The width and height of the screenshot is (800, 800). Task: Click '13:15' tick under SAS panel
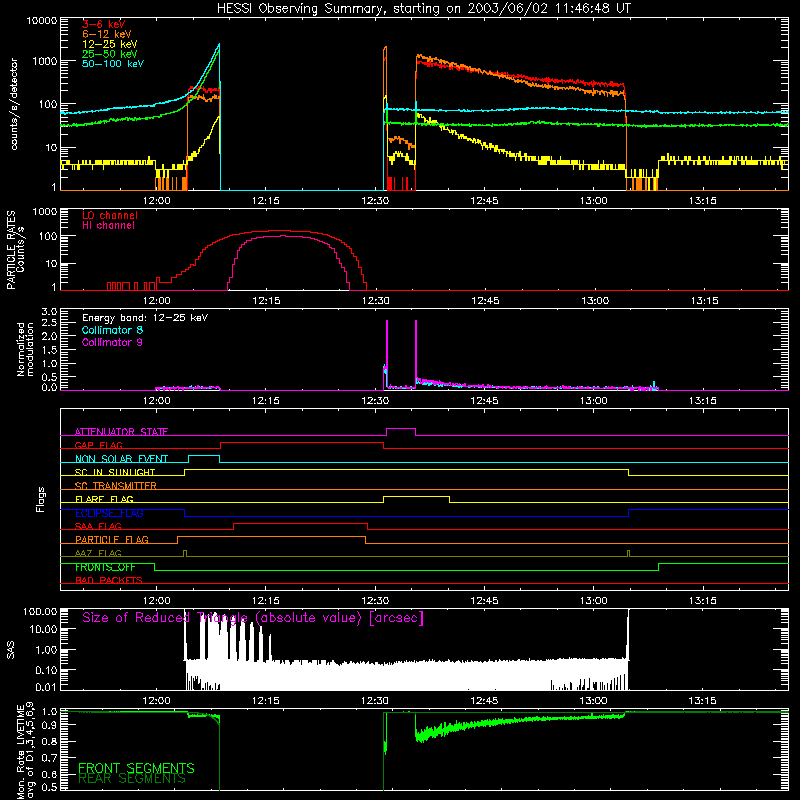(x=703, y=701)
